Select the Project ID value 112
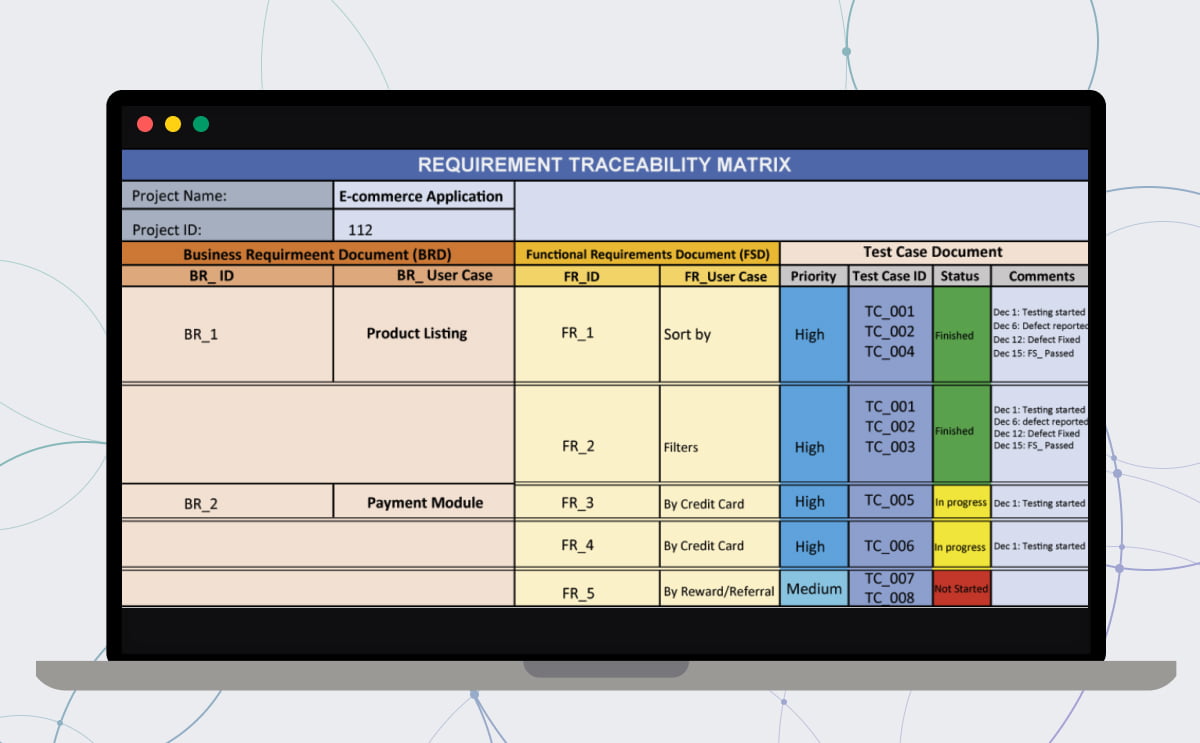Screen dimensions: 1200x743 422,228
